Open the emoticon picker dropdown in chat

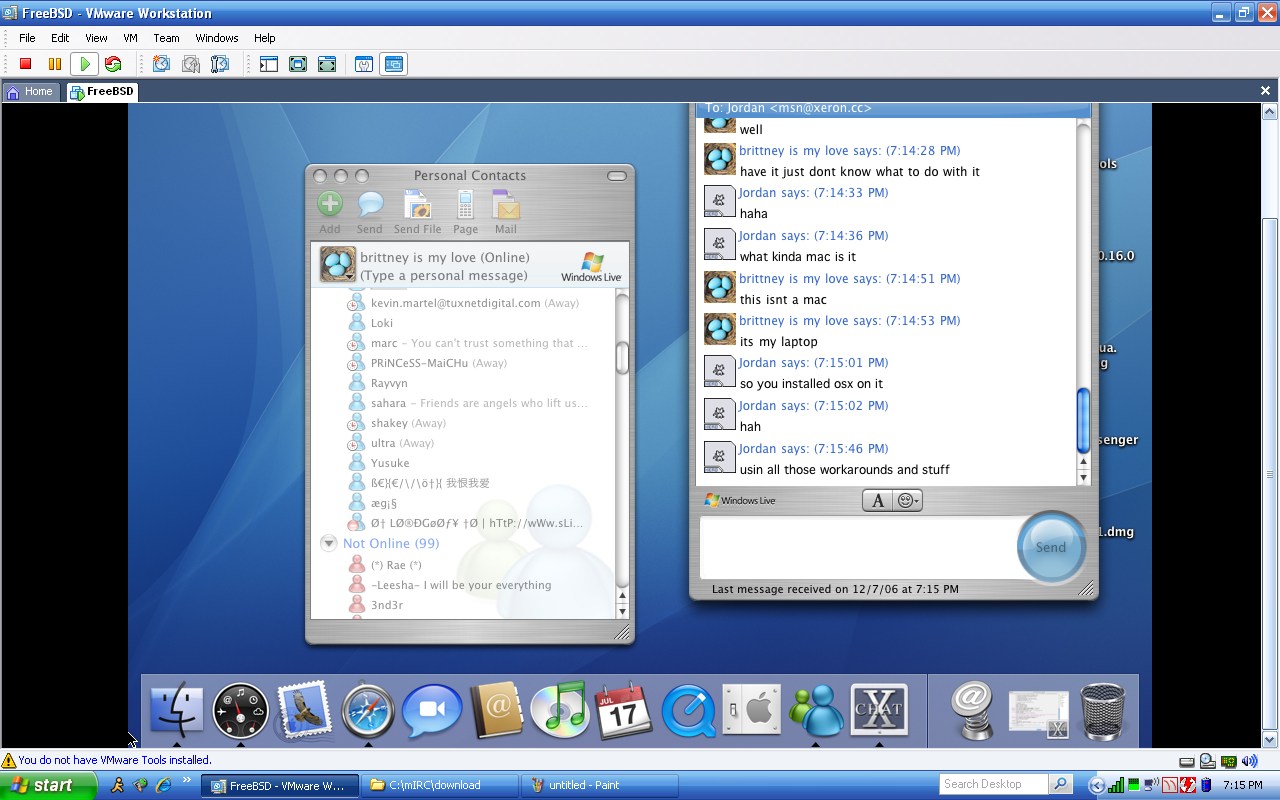pos(908,501)
